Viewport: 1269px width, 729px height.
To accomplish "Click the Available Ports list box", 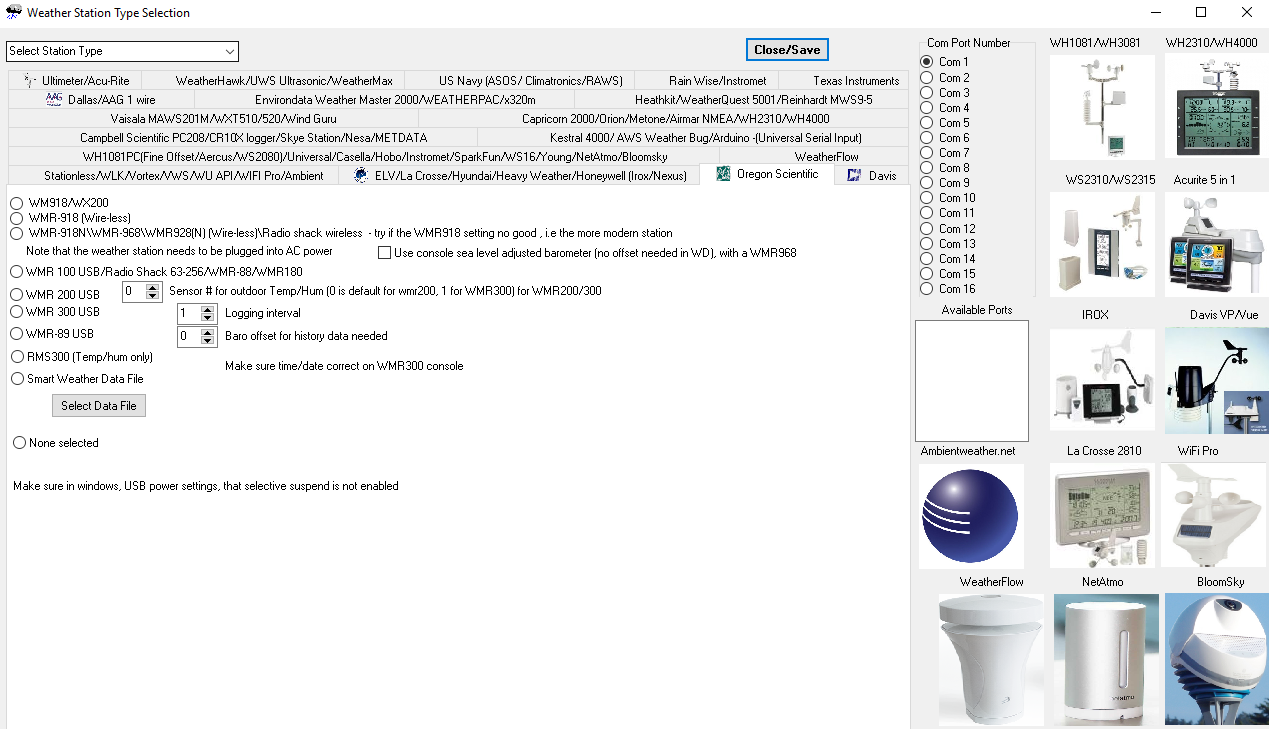I will 971,380.
